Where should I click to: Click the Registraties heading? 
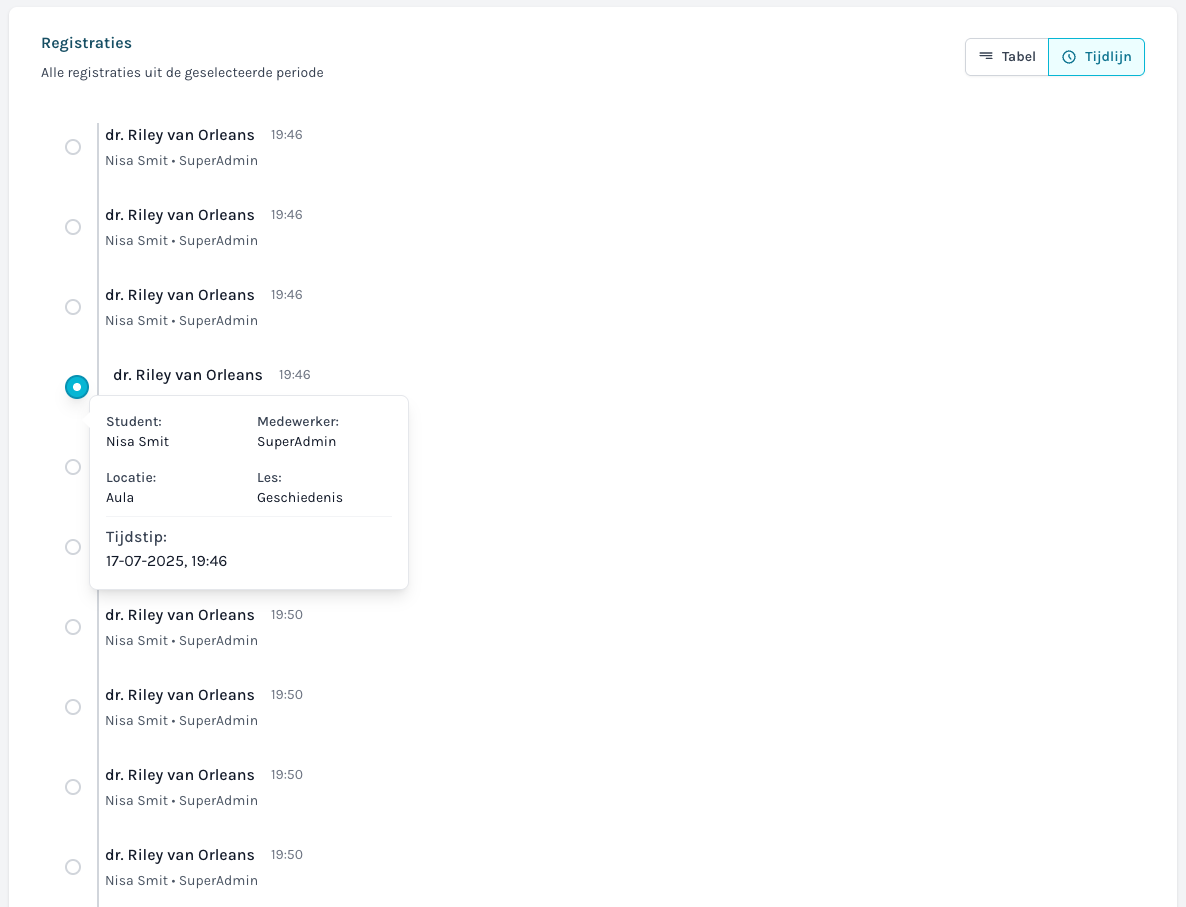[86, 43]
